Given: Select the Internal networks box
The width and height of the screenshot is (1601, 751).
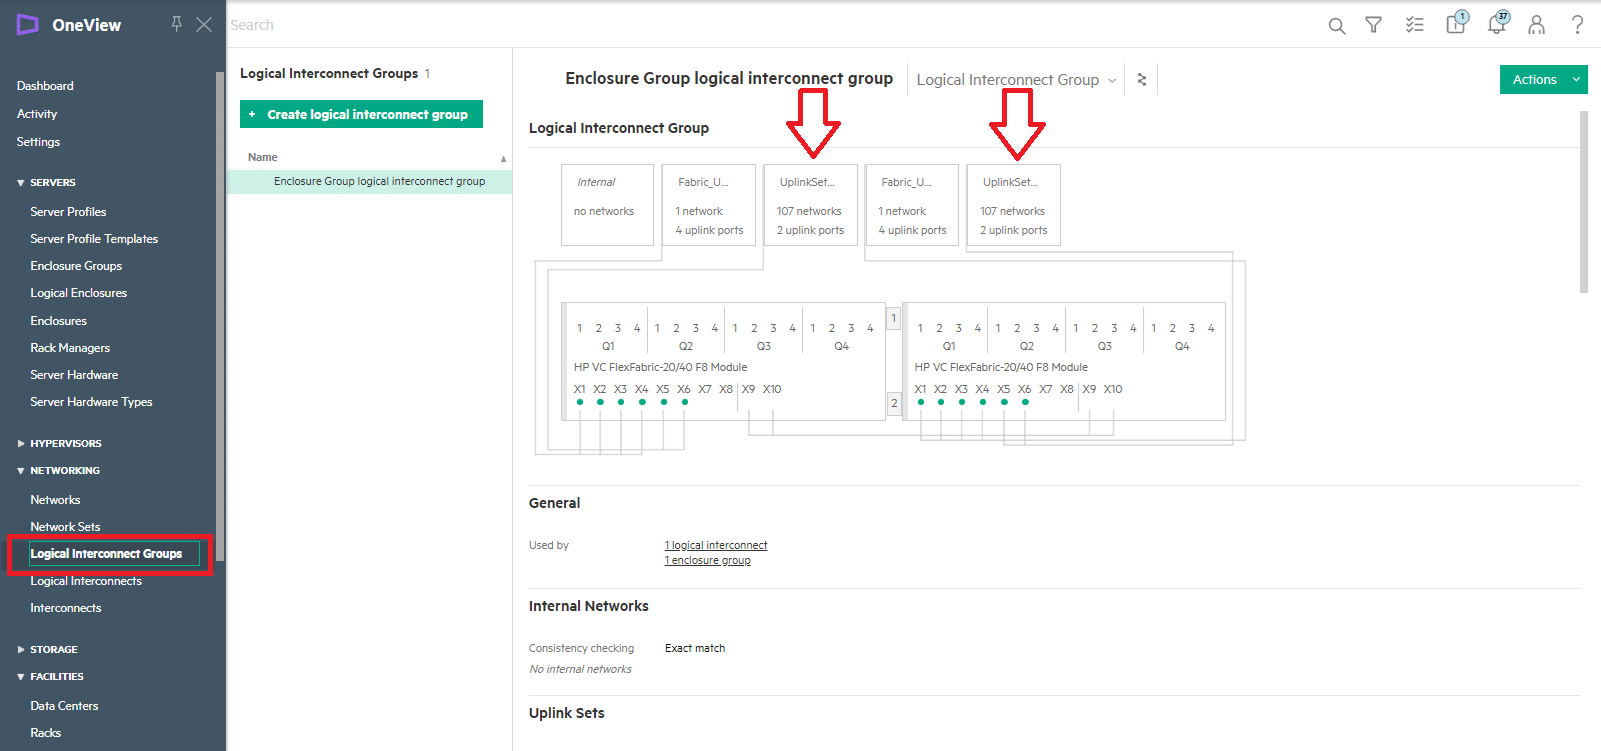Looking at the screenshot, I should [x=607, y=205].
